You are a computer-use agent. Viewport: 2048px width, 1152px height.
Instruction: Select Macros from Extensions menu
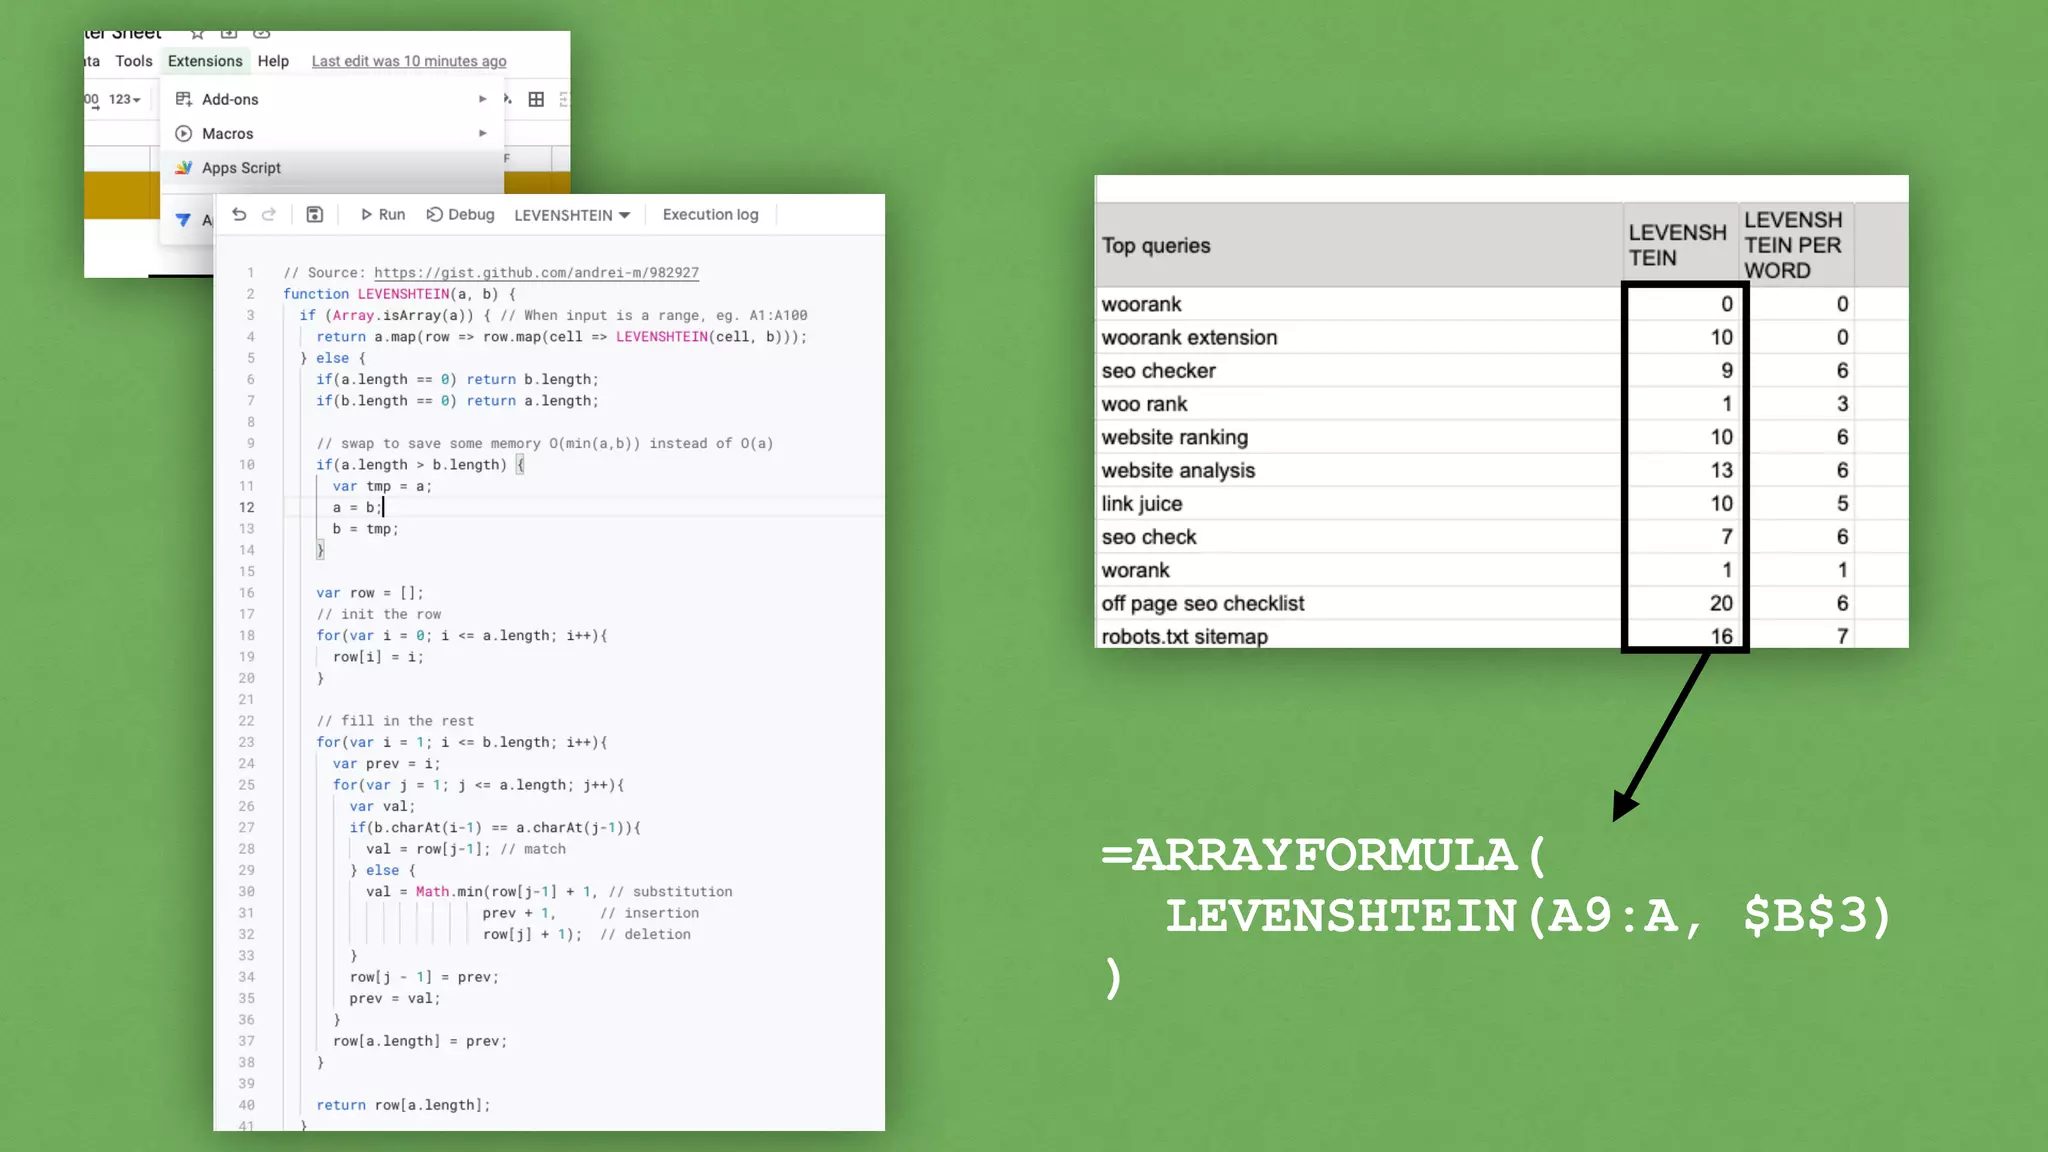coord(332,133)
